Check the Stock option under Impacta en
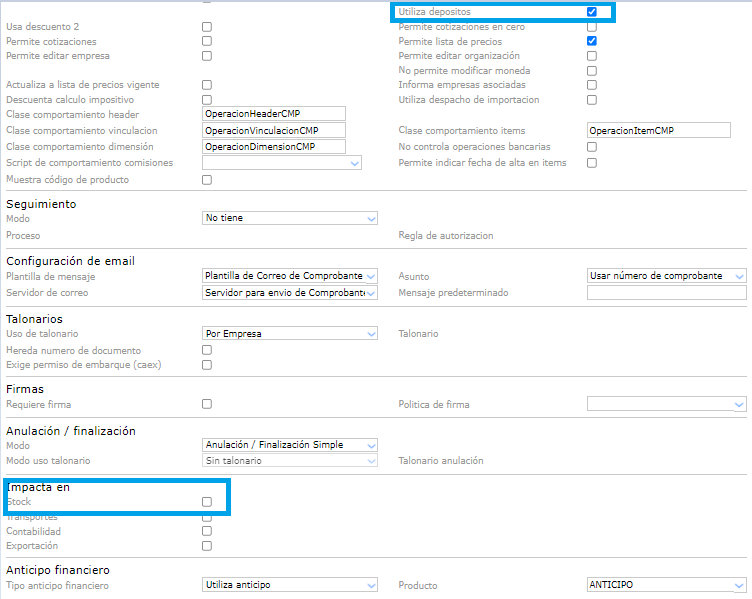The width and height of the screenshot is (752, 599). pos(207,502)
